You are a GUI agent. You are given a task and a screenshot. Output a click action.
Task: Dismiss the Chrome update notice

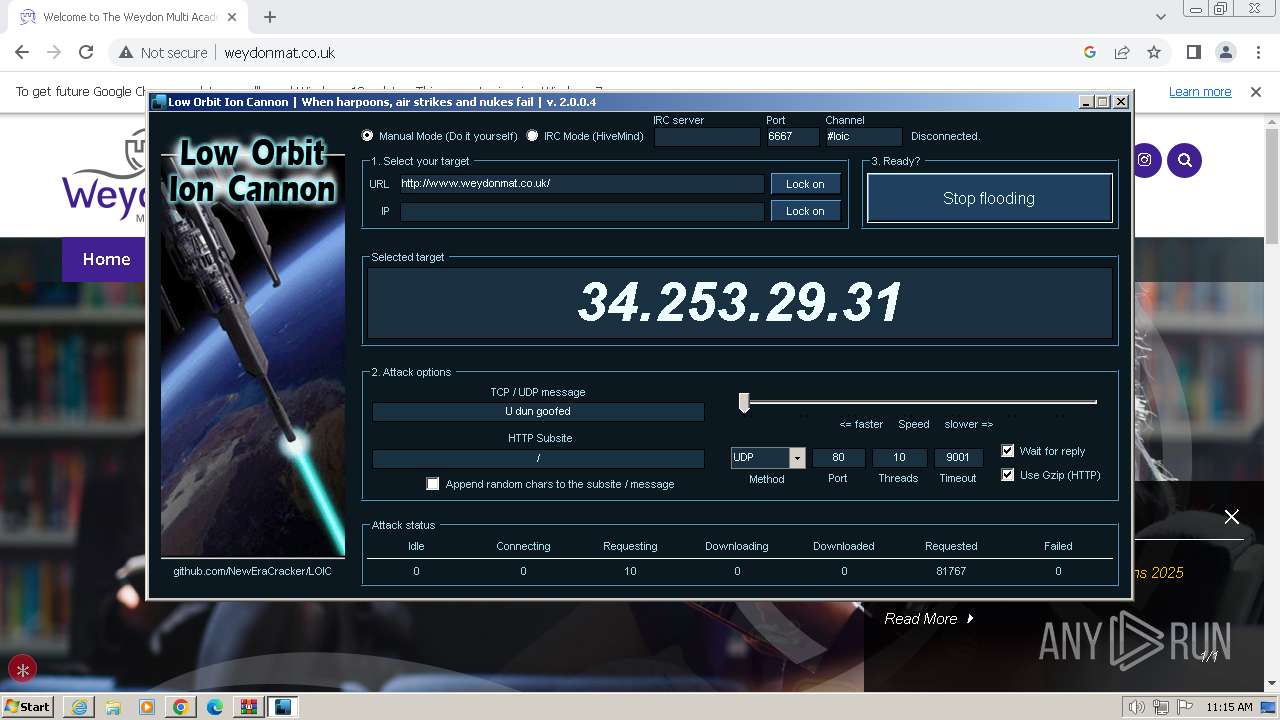point(1256,91)
